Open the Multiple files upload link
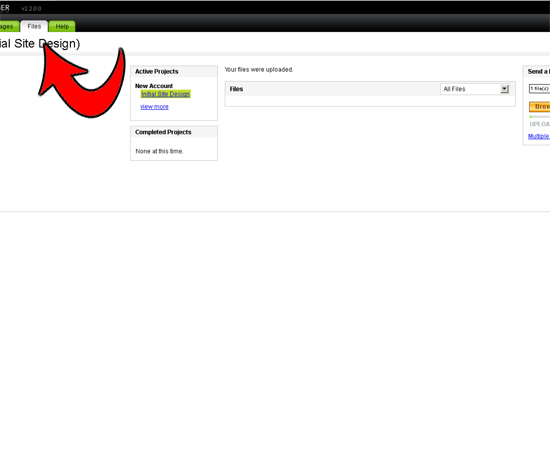Screen dimensions: 550x450 [539, 136]
